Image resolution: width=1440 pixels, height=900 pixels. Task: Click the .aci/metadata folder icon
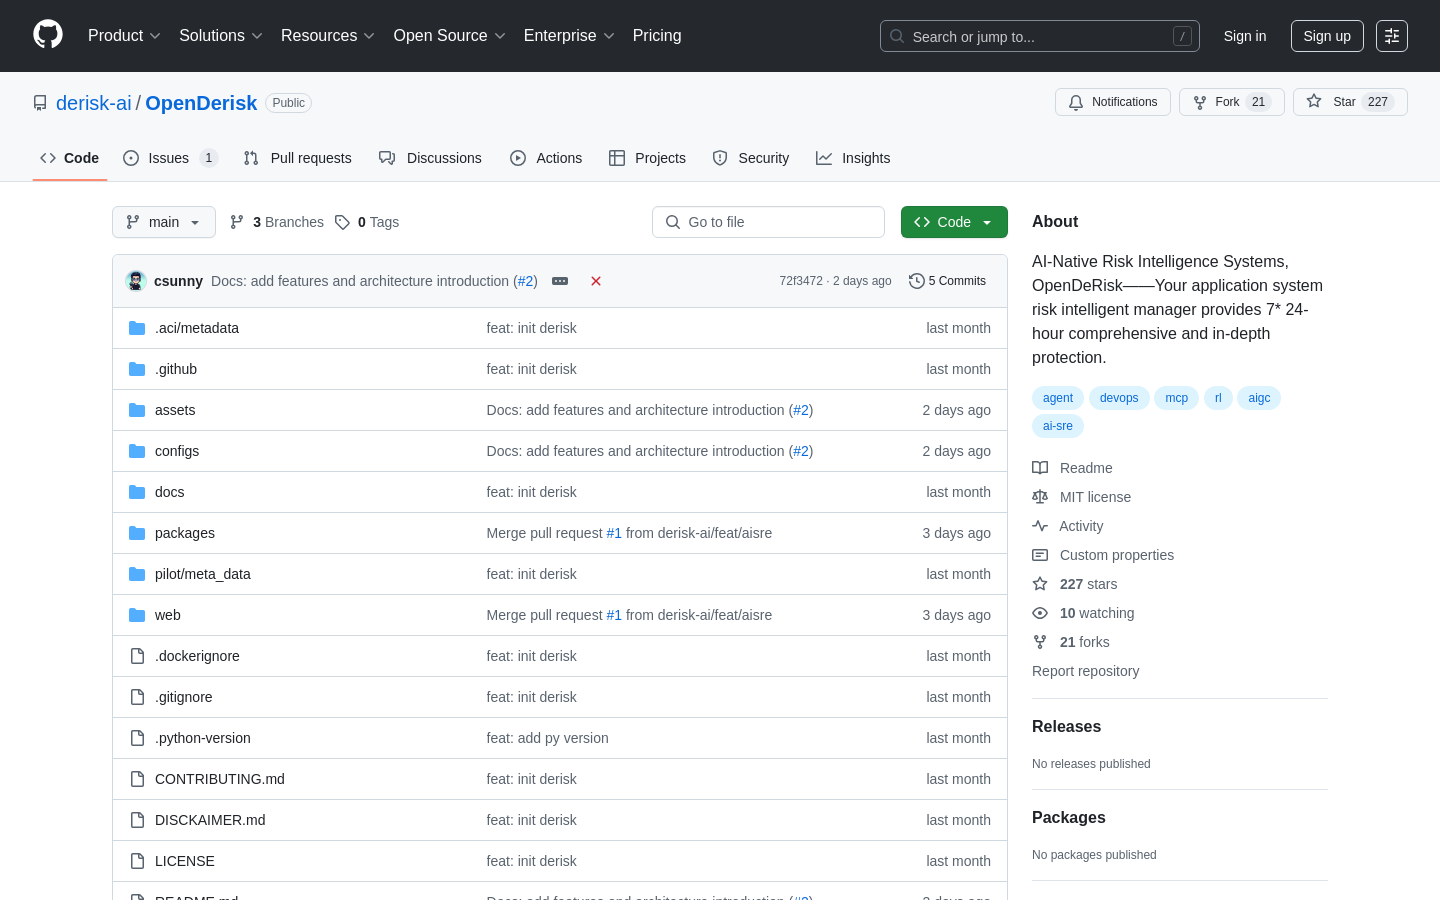(137, 328)
